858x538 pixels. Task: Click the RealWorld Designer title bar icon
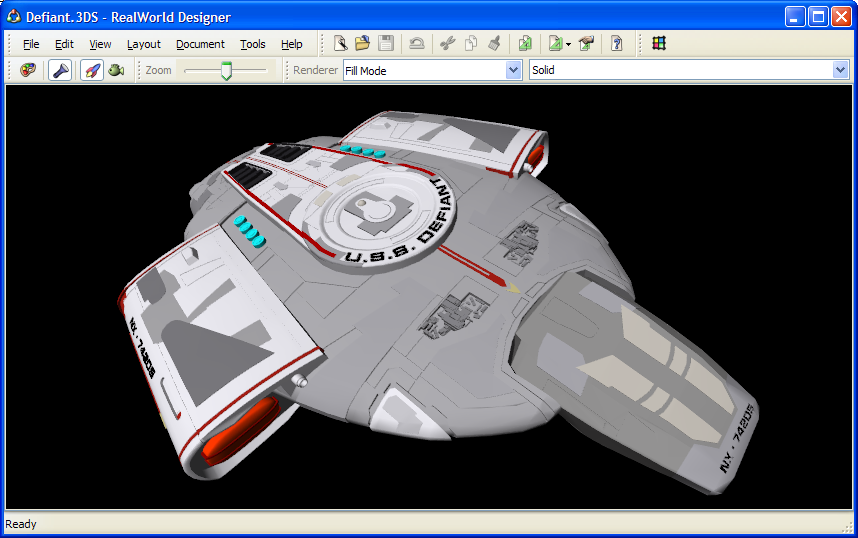(x=14, y=17)
